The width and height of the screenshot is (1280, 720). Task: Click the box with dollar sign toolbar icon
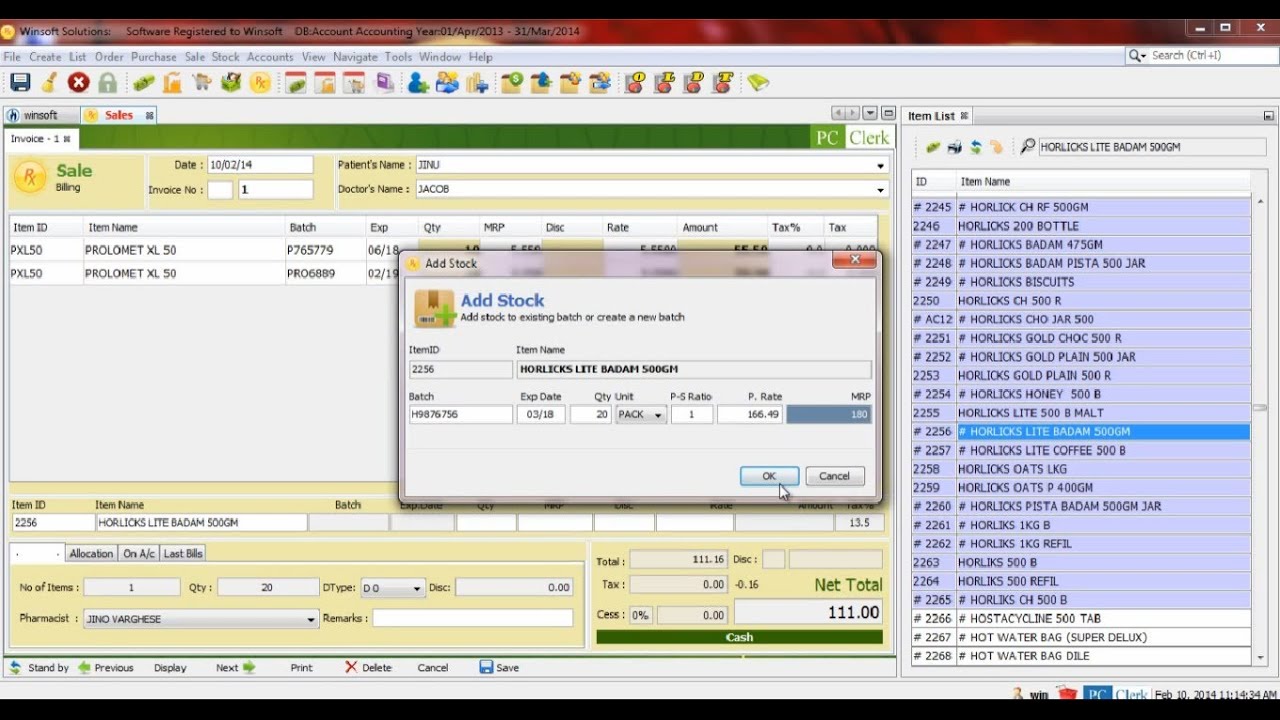[x=512, y=83]
